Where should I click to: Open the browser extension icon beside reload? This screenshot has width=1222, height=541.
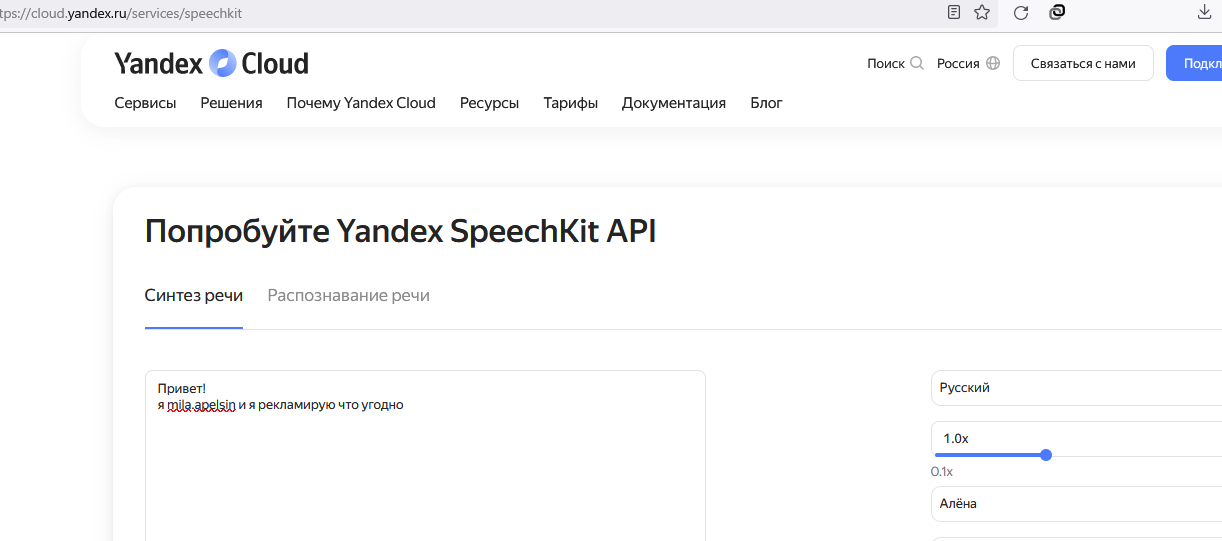pos(1057,12)
